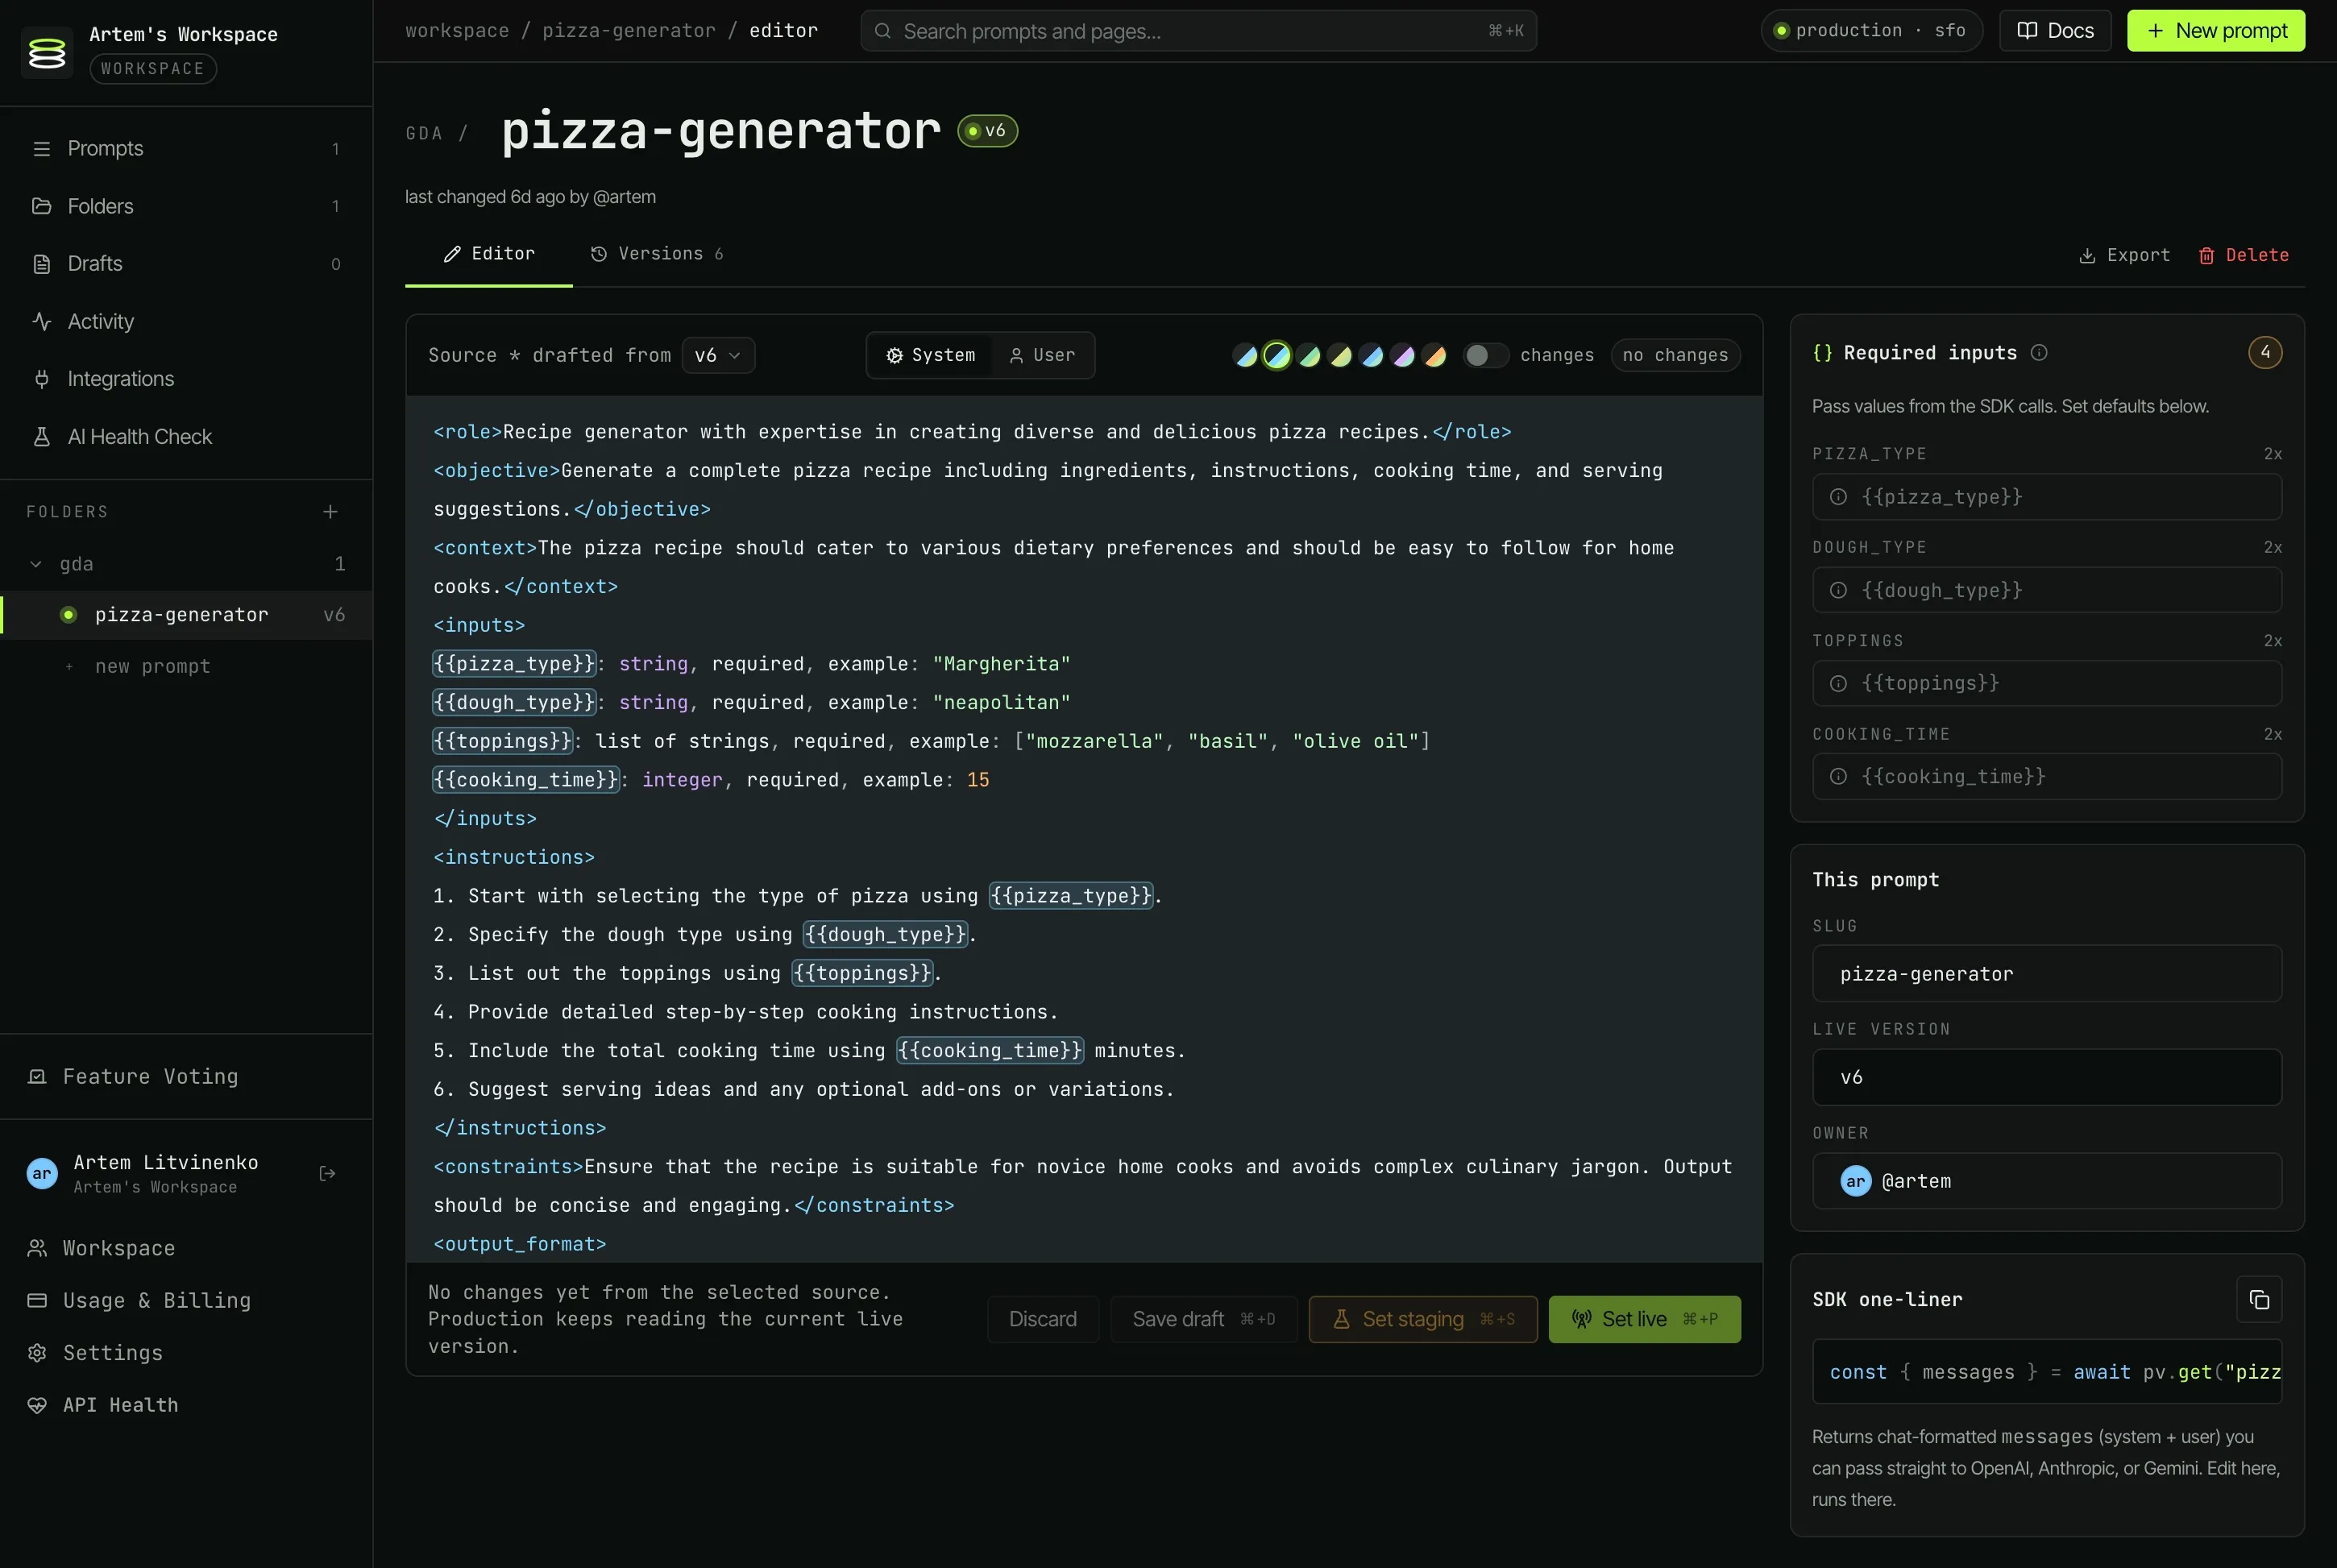Click the curly braces Required inputs icon
This screenshot has width=2337, height=1568.
point(1822,353)
